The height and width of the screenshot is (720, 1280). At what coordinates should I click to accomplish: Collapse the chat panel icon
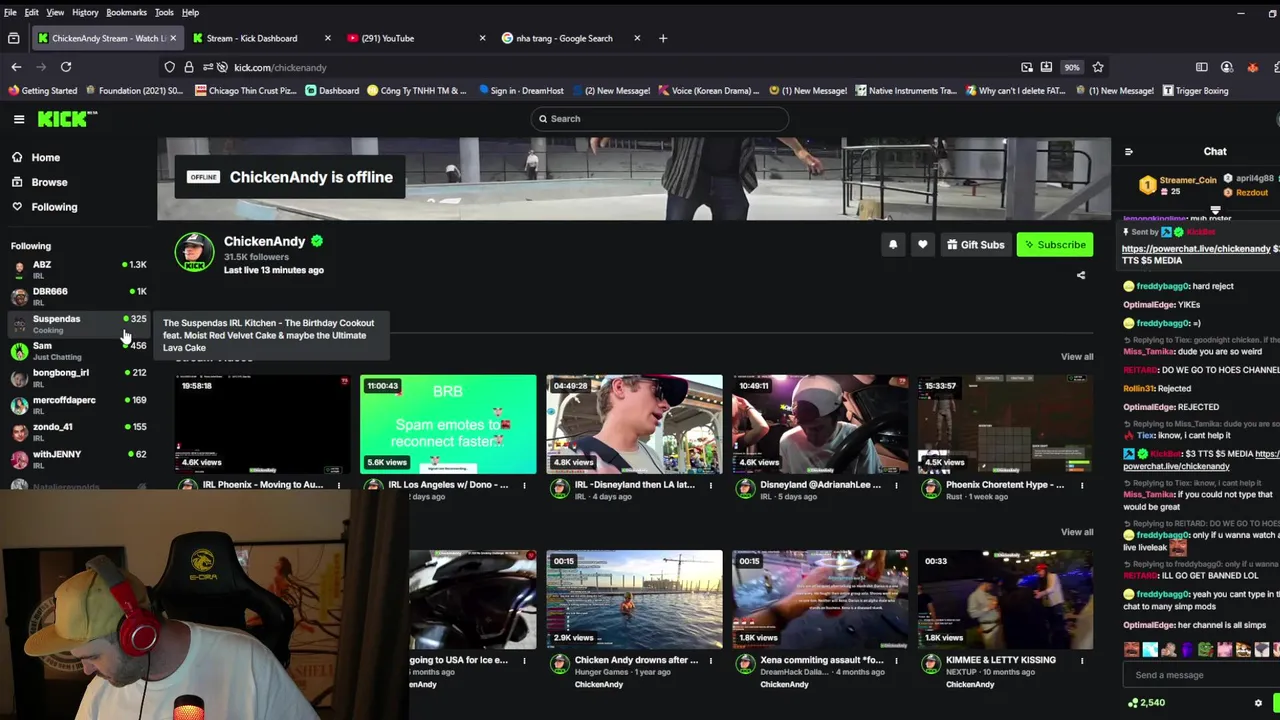point(1129,152)
